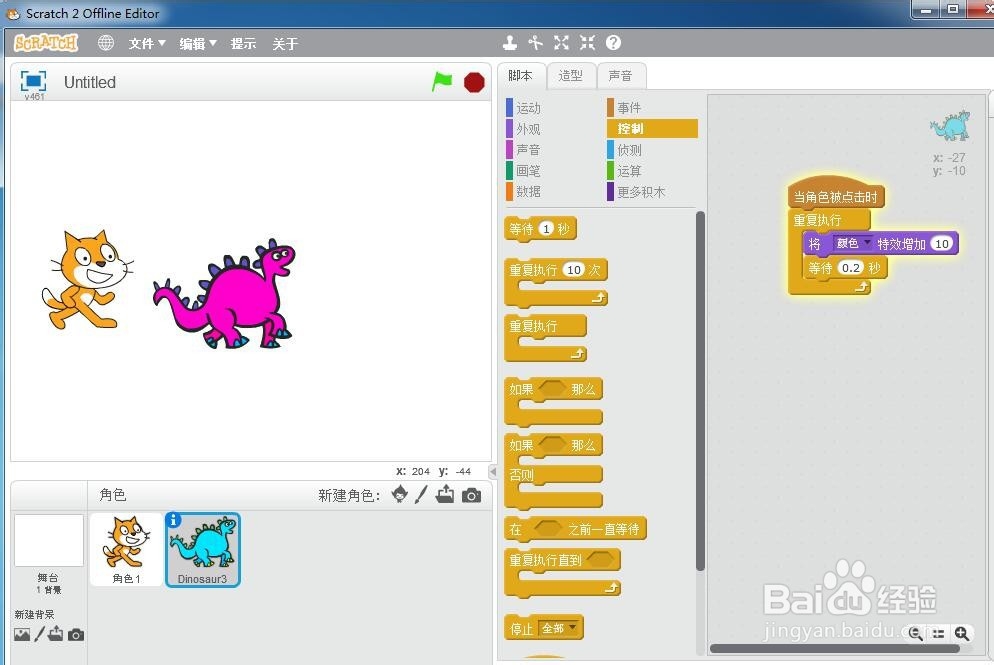The image size is (994, 665).
Task: Click the orange cat on stage
Action: (x=86, y=280)
